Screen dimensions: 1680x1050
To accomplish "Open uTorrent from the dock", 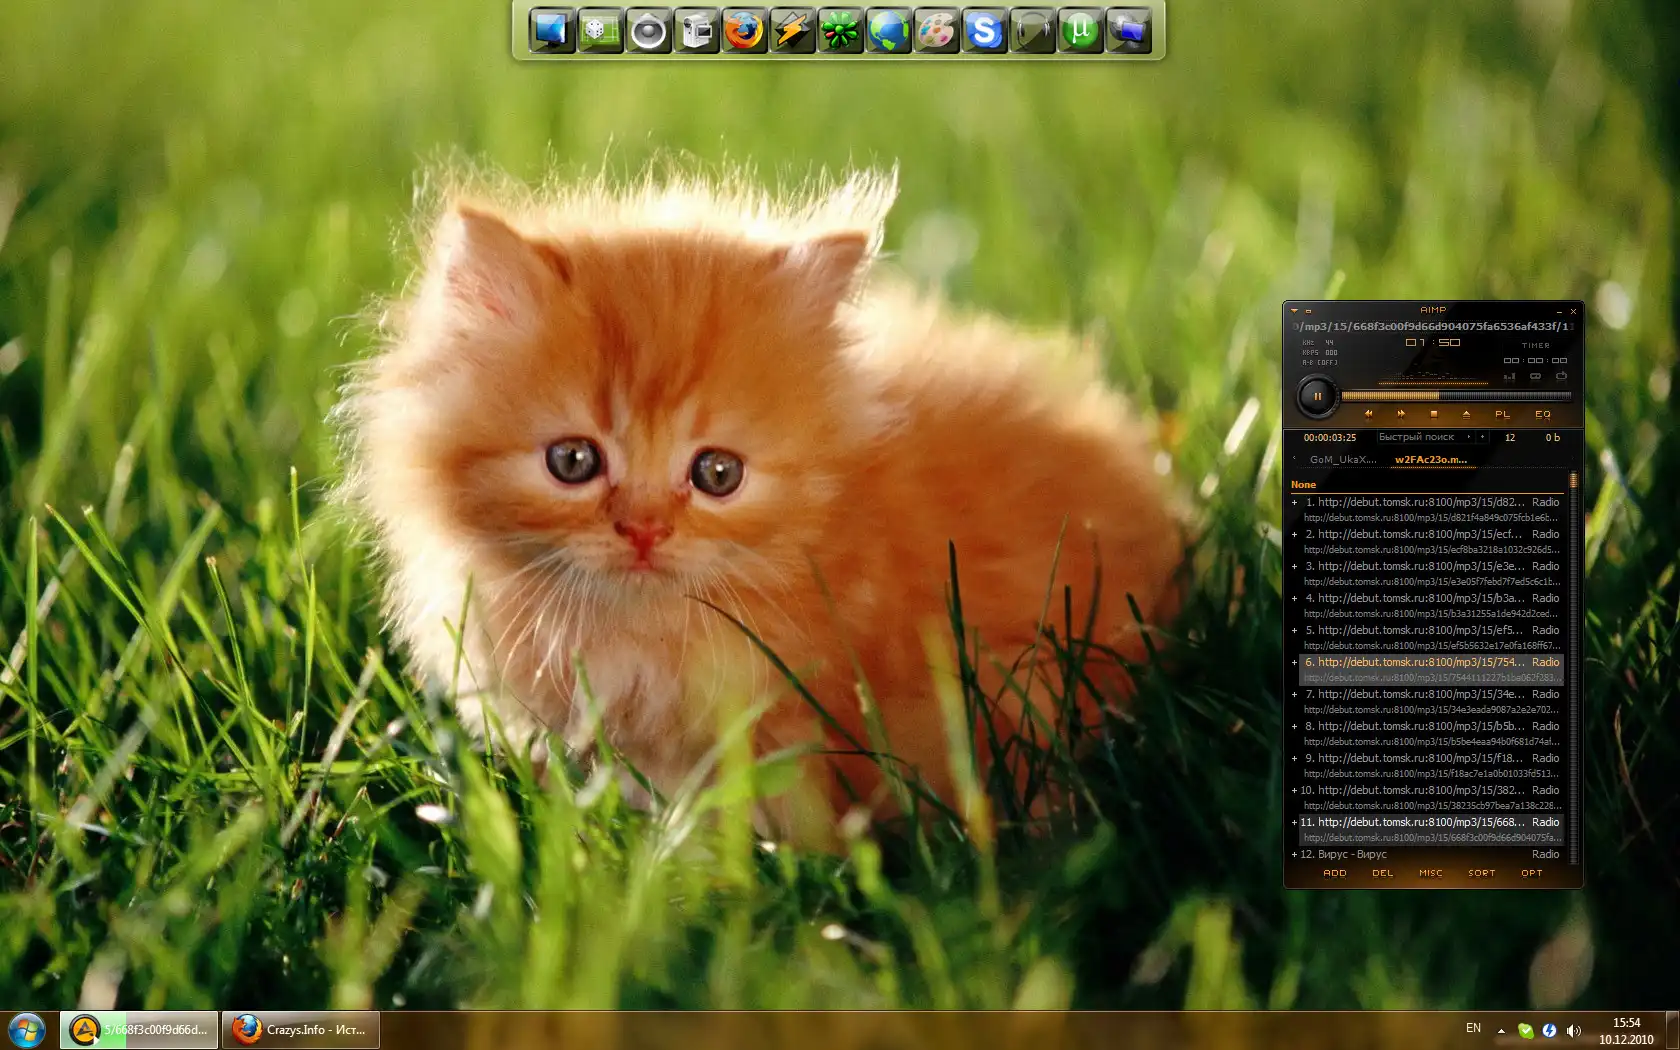I will click(x=1080, y=31).
